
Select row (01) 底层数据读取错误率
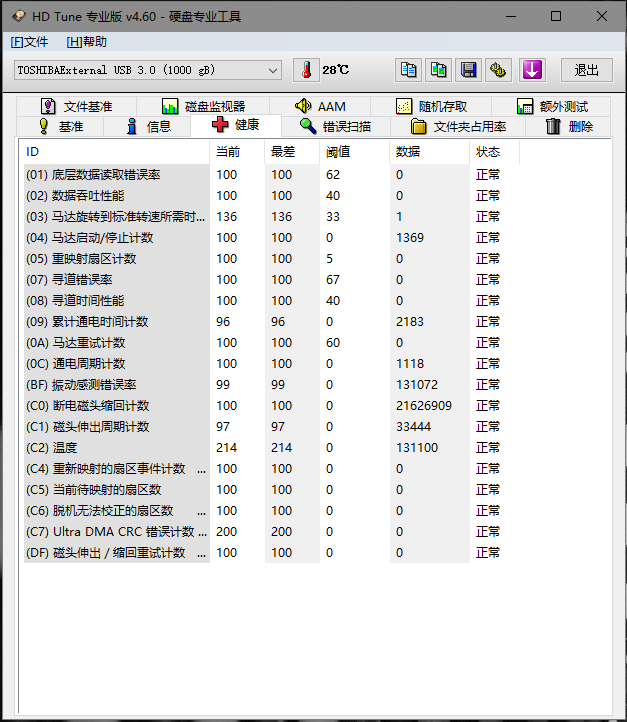tap(272, 175)
